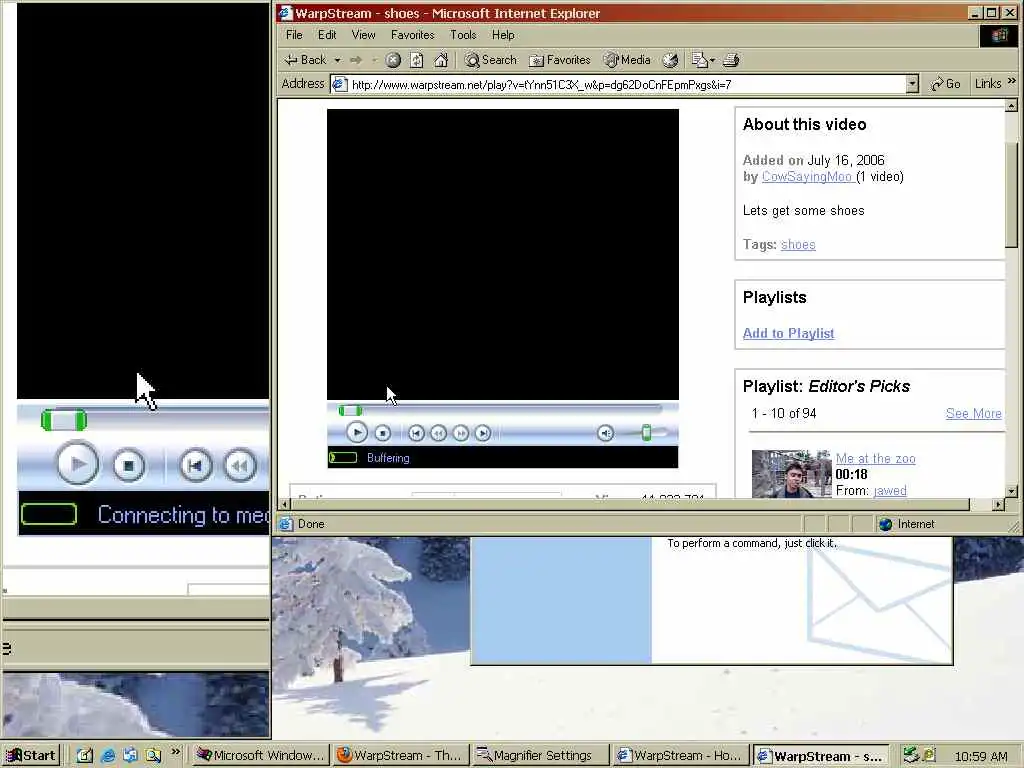1024x768 pixels.
Task: Open the shoes tag link
Action: 798,244
